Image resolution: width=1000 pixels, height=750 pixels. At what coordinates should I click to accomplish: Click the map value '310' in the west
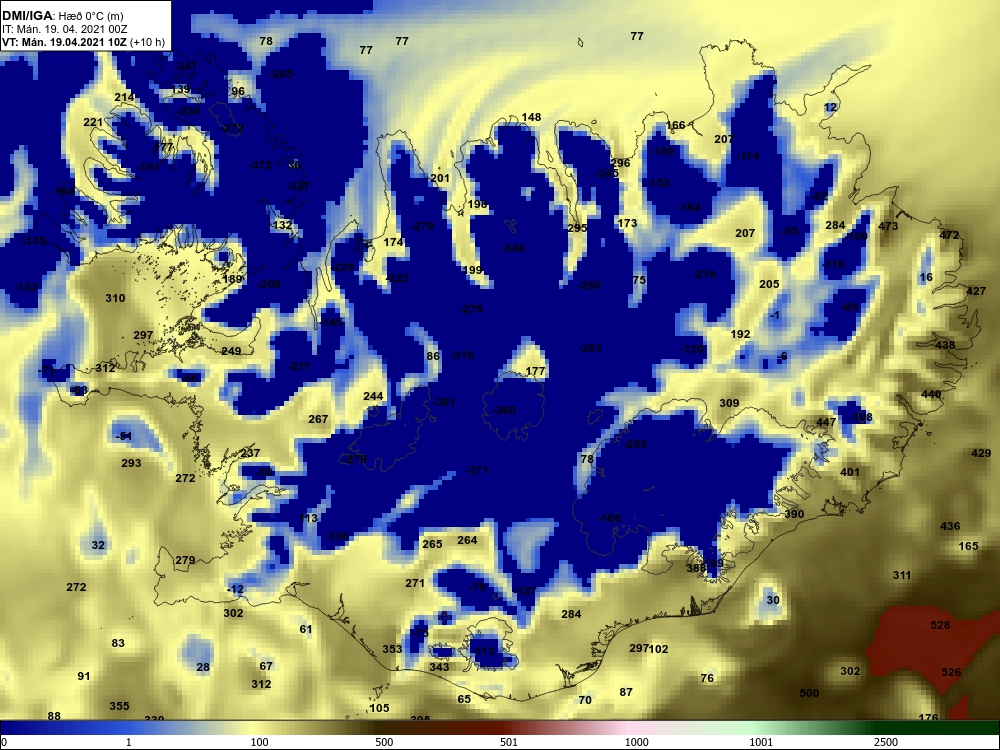pyautogui.click(x=115, y=298)
